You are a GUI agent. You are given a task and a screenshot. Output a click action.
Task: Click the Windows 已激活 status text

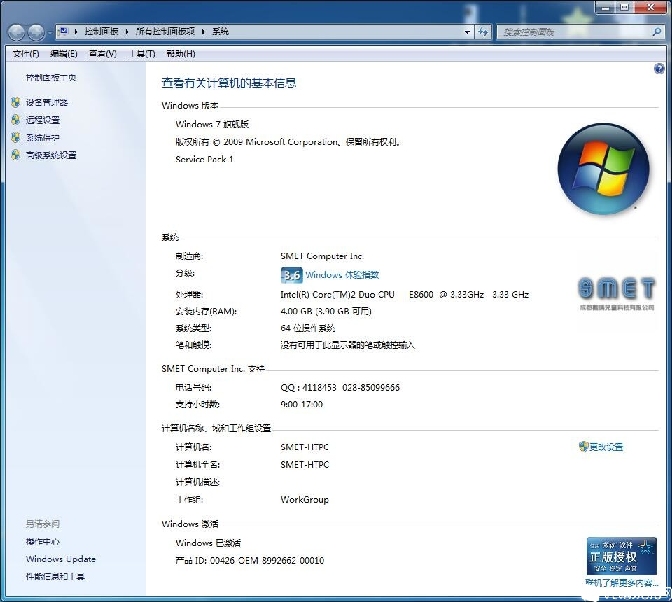click(x=208, y=543)
